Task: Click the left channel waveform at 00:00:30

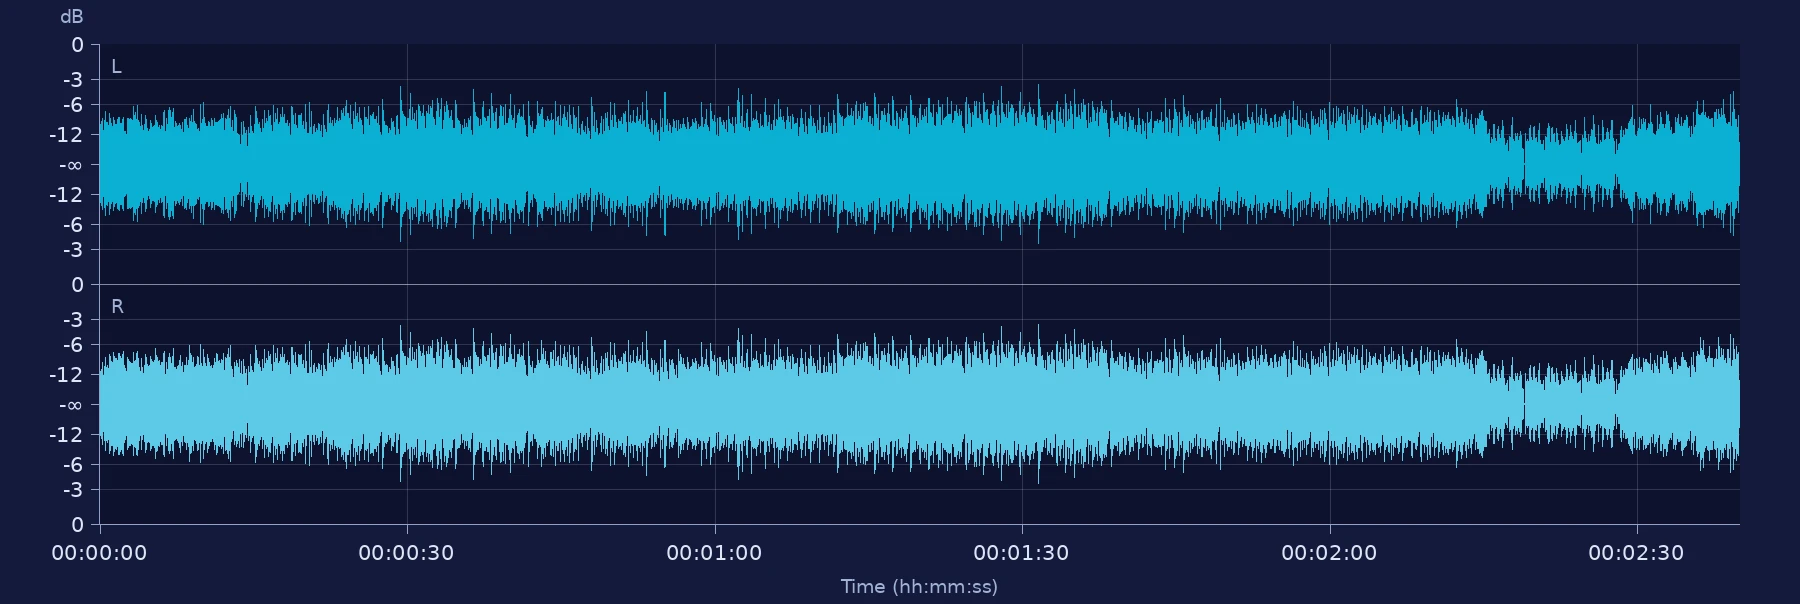Action: coord(406,165)
